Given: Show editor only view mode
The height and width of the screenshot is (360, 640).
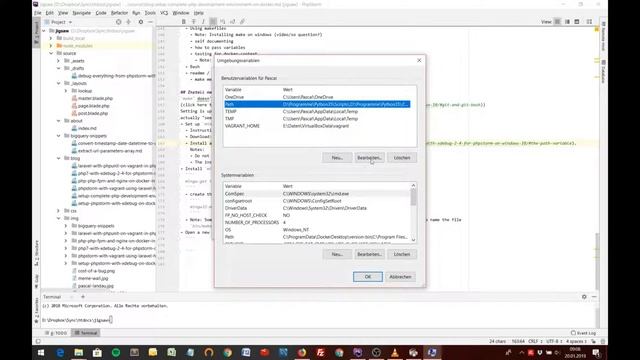Looking at the screenshot, I should tap(557, 22).
